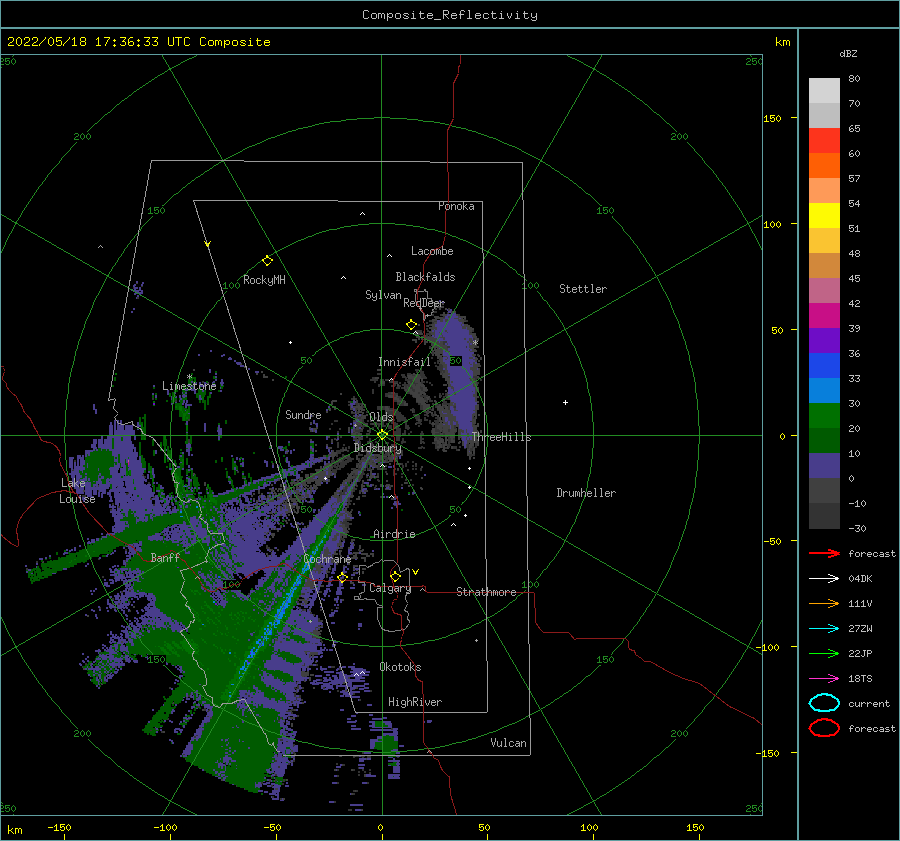The width and height of the screenshot is (900, 841).
Task: Click the dBZ color scale heading
Action: (x=848, y=53)
